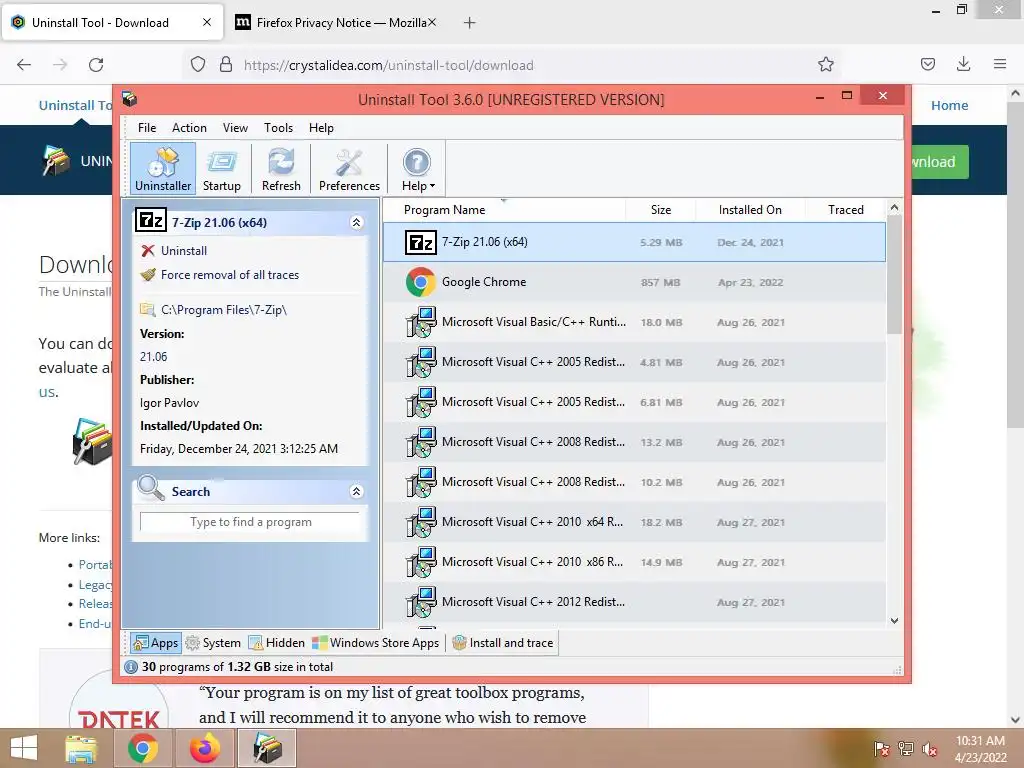Reload the Firefox page
The image size is (1024, 768).
click(x=96, y=65)
